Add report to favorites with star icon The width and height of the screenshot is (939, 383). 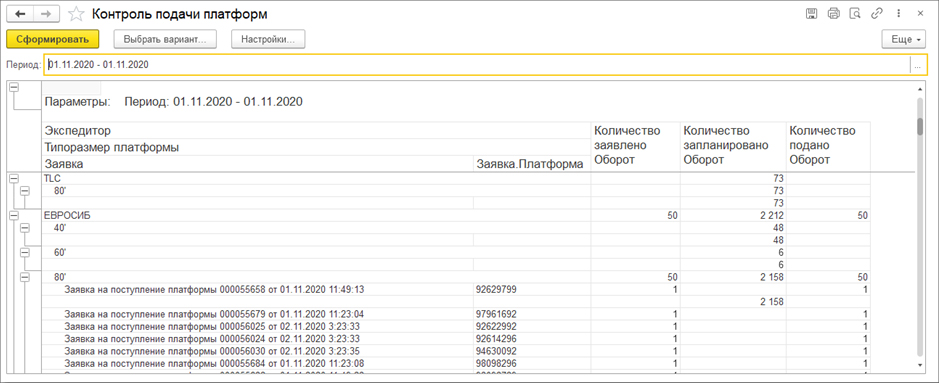pyautogui.click(x=76, y=14)
